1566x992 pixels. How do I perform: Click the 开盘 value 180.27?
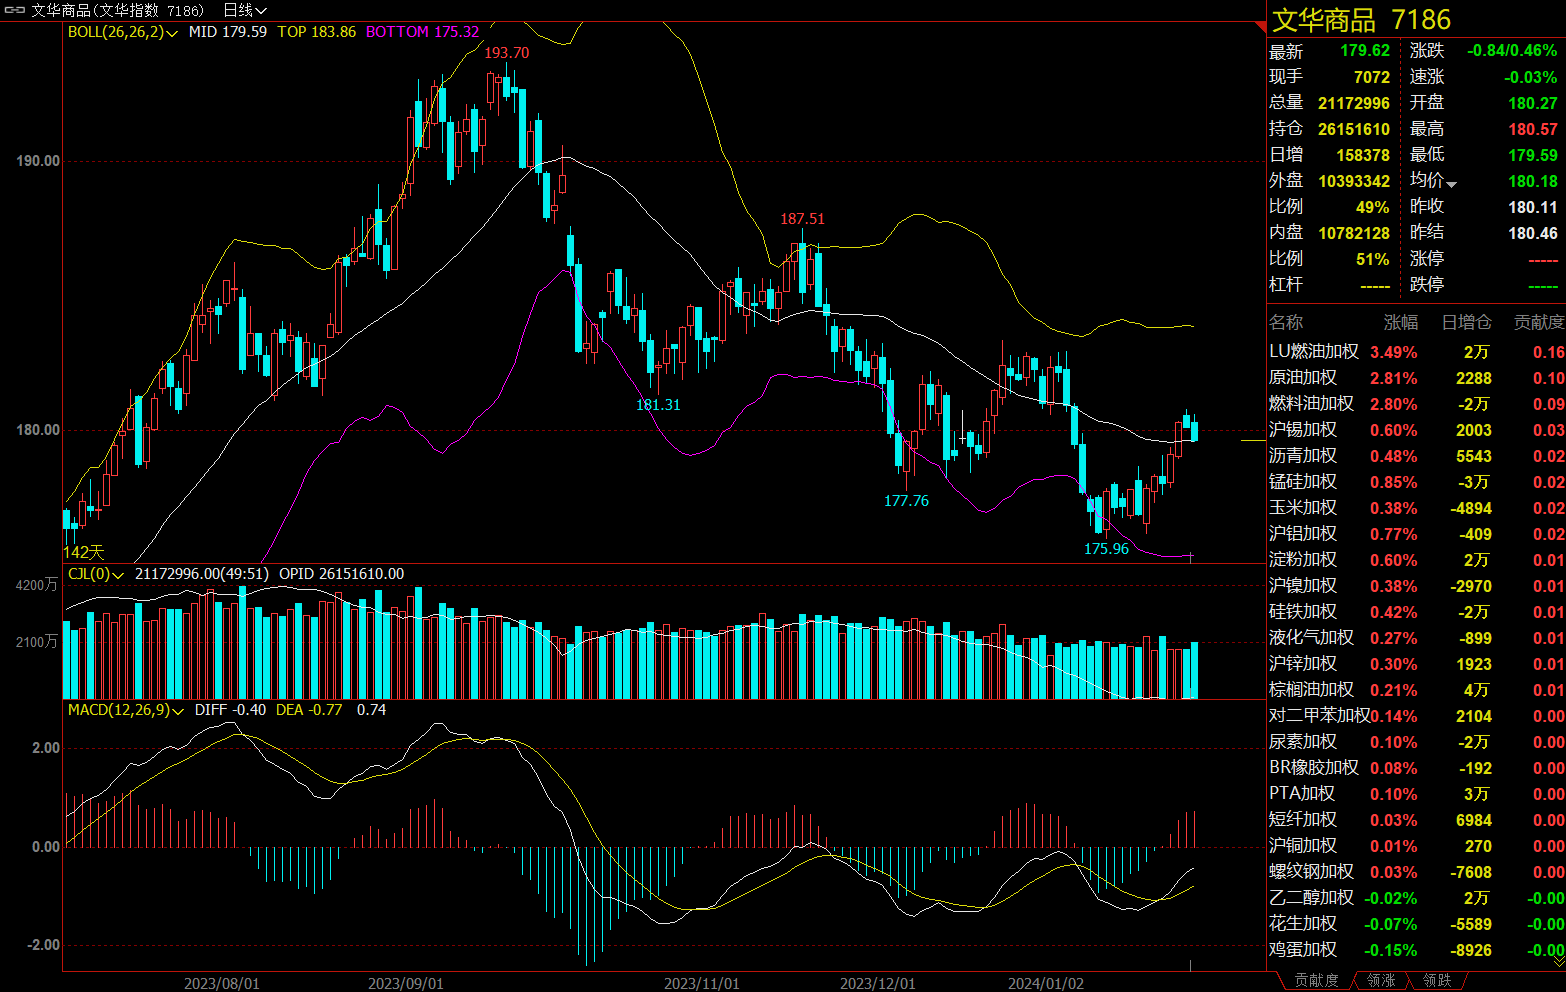(x=1533, y=103)
